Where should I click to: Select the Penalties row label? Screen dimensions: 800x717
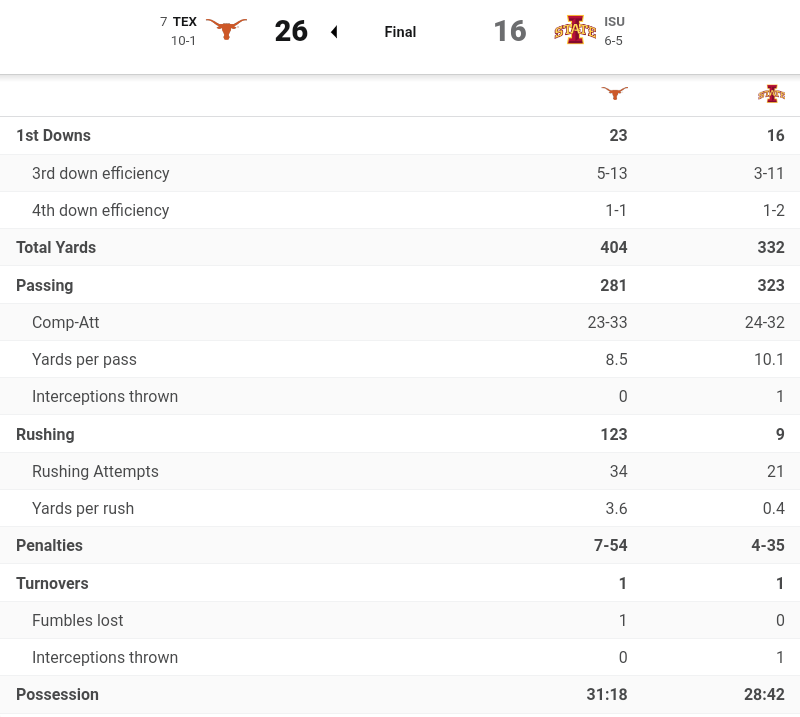49,546
